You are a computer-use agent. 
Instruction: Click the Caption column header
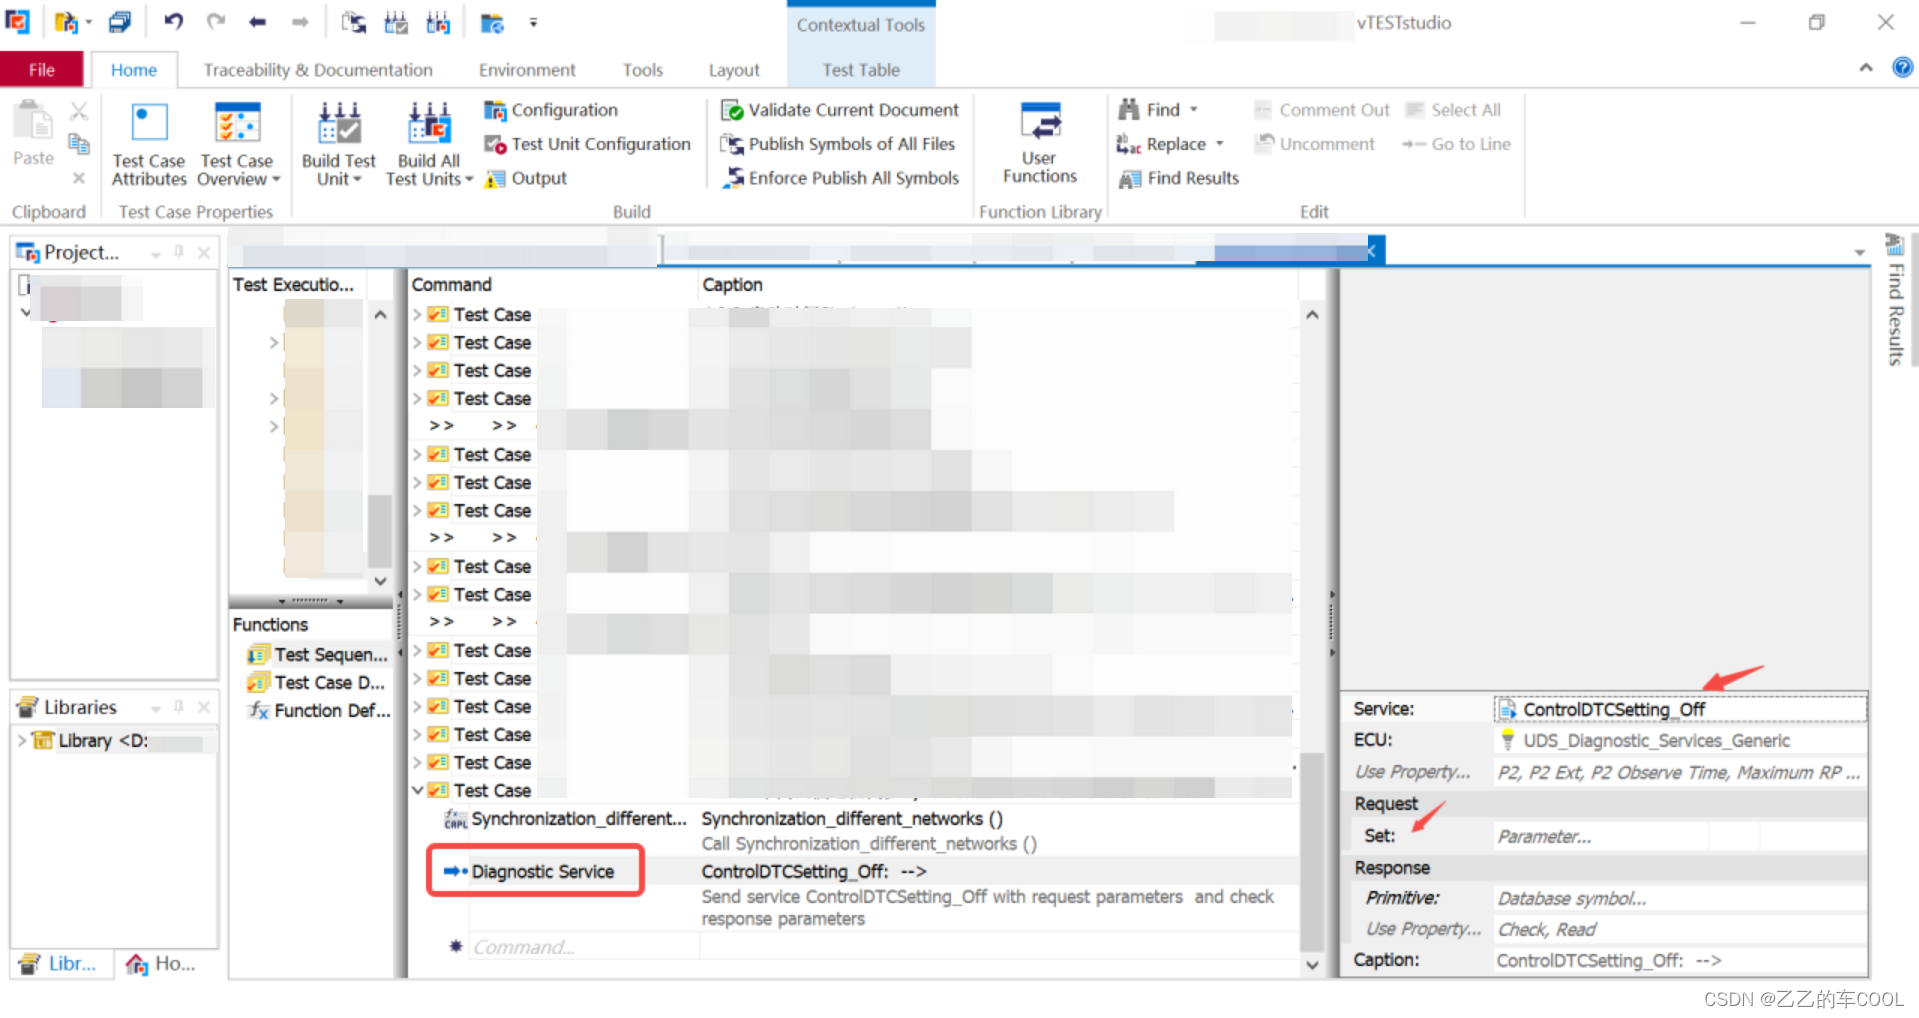click(998, 285)
